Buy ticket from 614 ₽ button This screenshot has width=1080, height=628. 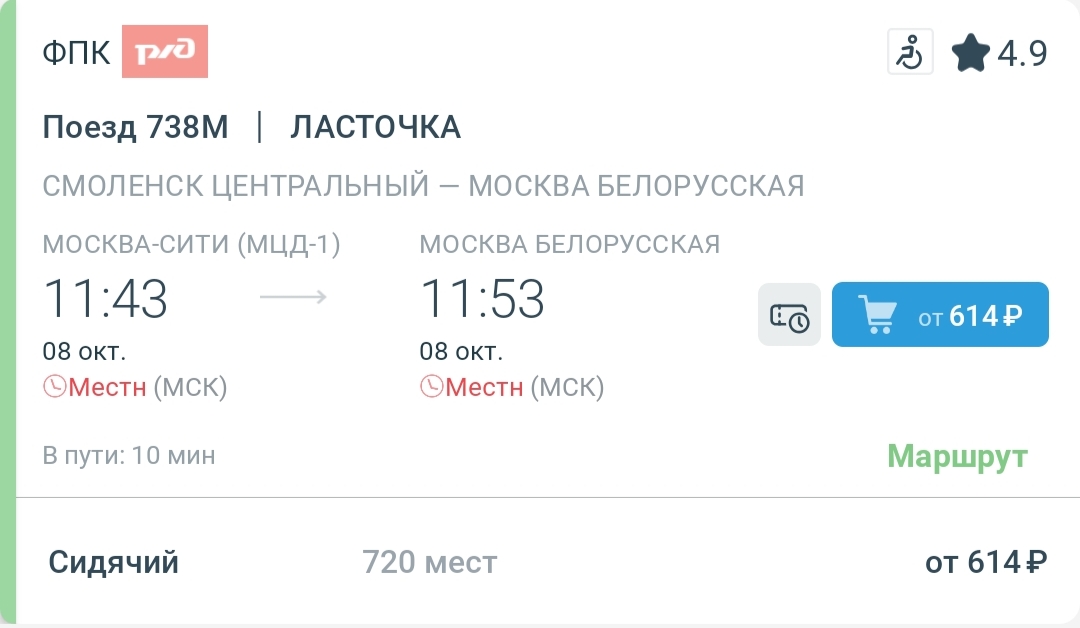(x=940, y=314)
